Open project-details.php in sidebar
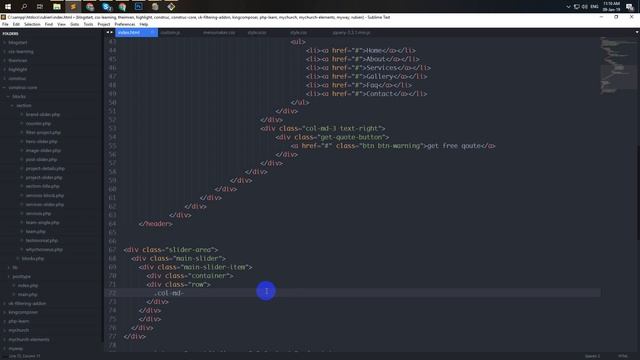Viewport: 640px width, 360px height. pyautogui.click(x=45, y=168)
